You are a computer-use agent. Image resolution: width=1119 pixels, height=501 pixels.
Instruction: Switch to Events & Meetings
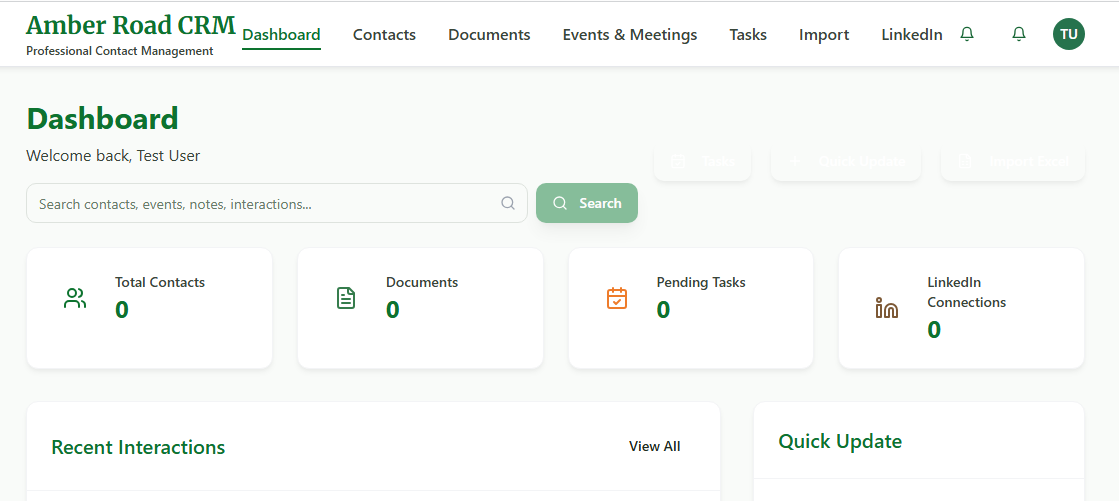(x=629, y=34)
